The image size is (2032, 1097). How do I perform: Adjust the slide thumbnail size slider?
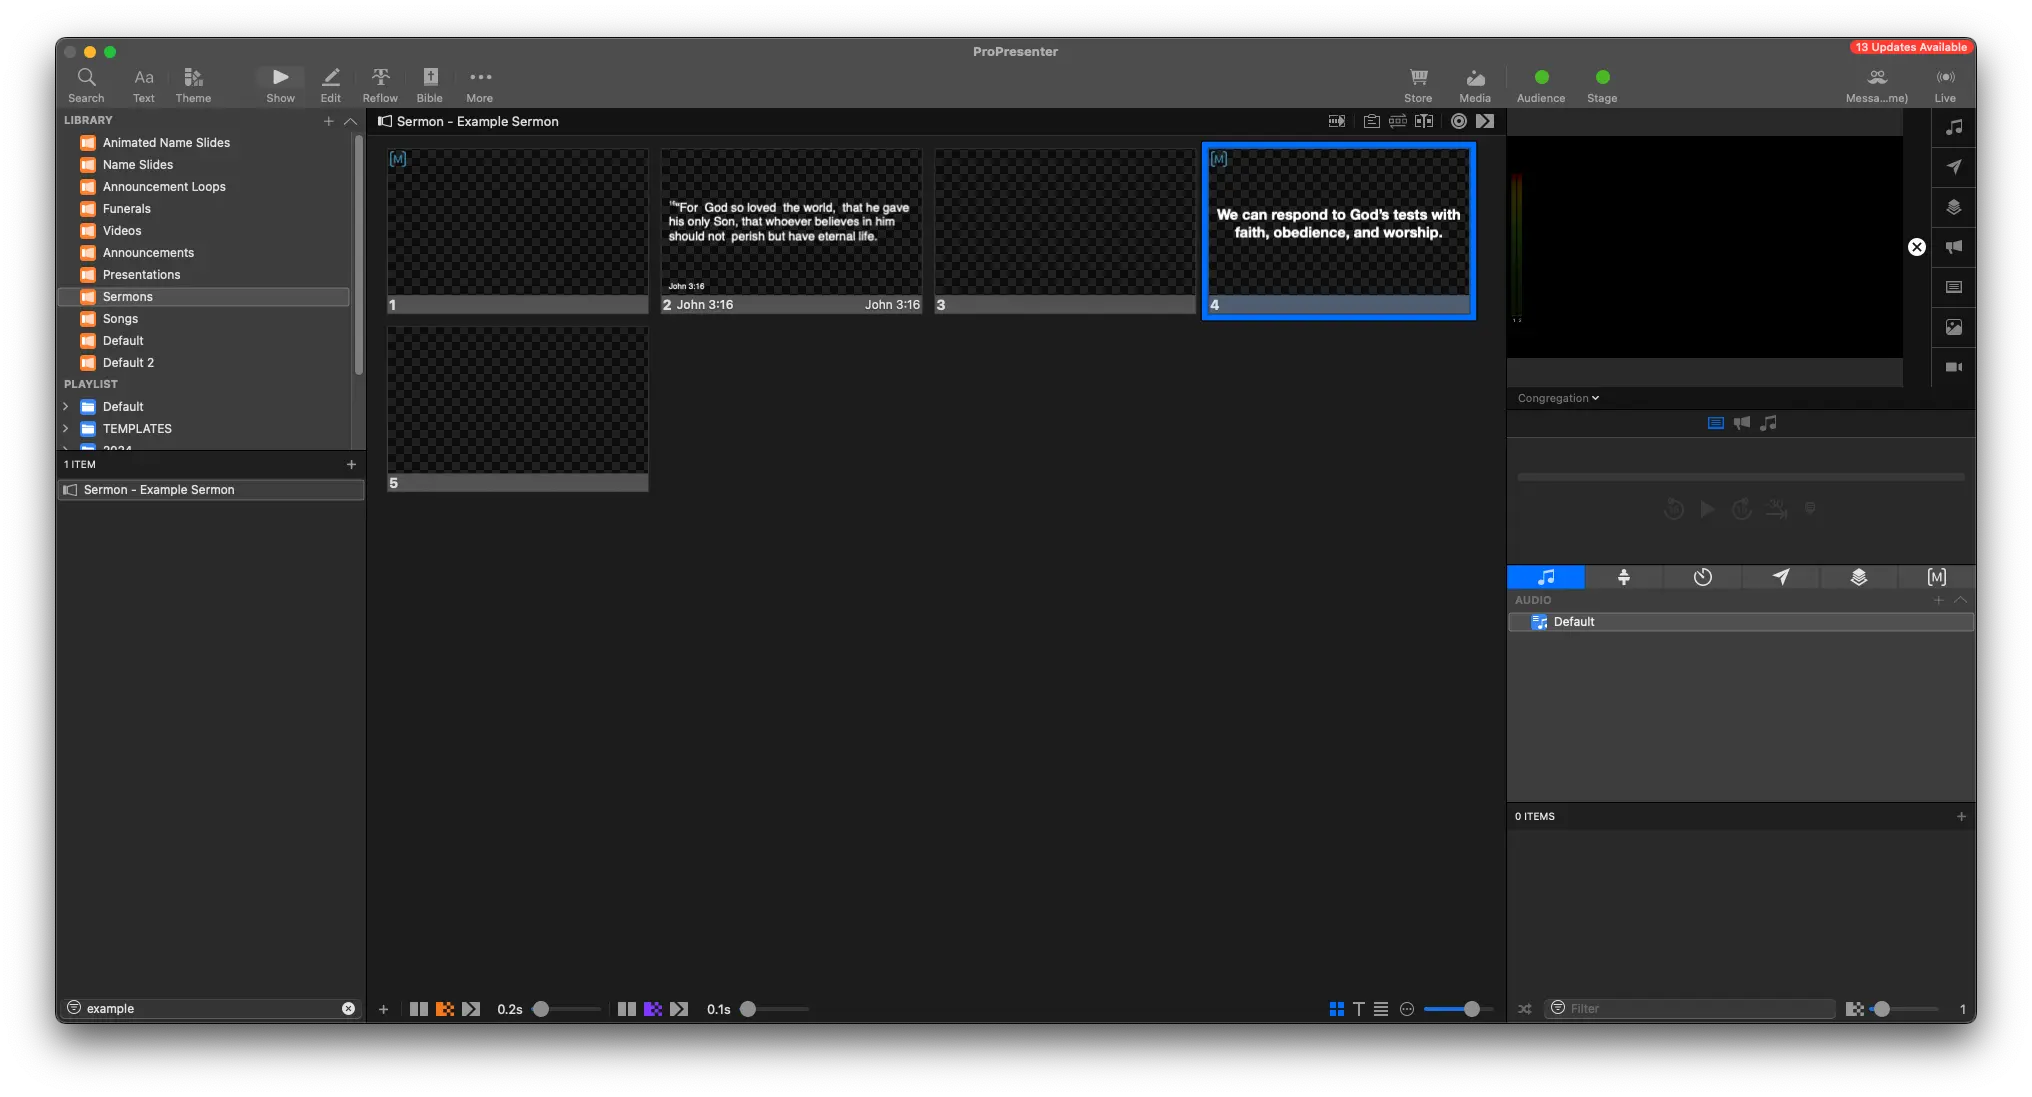point(1470,1009)
